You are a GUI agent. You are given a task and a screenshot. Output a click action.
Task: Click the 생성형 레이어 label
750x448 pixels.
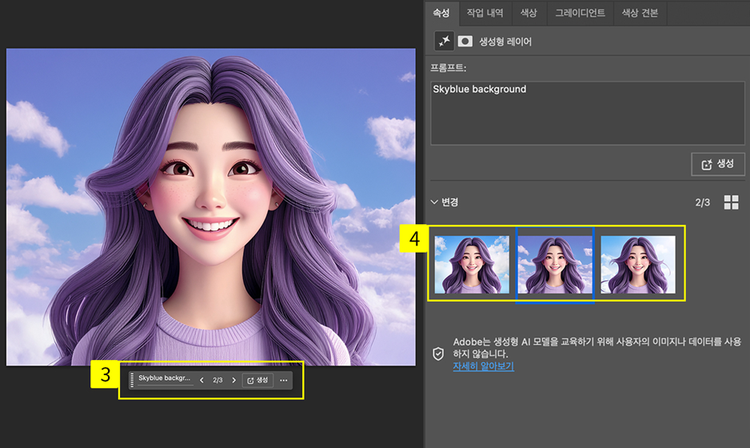505,42
